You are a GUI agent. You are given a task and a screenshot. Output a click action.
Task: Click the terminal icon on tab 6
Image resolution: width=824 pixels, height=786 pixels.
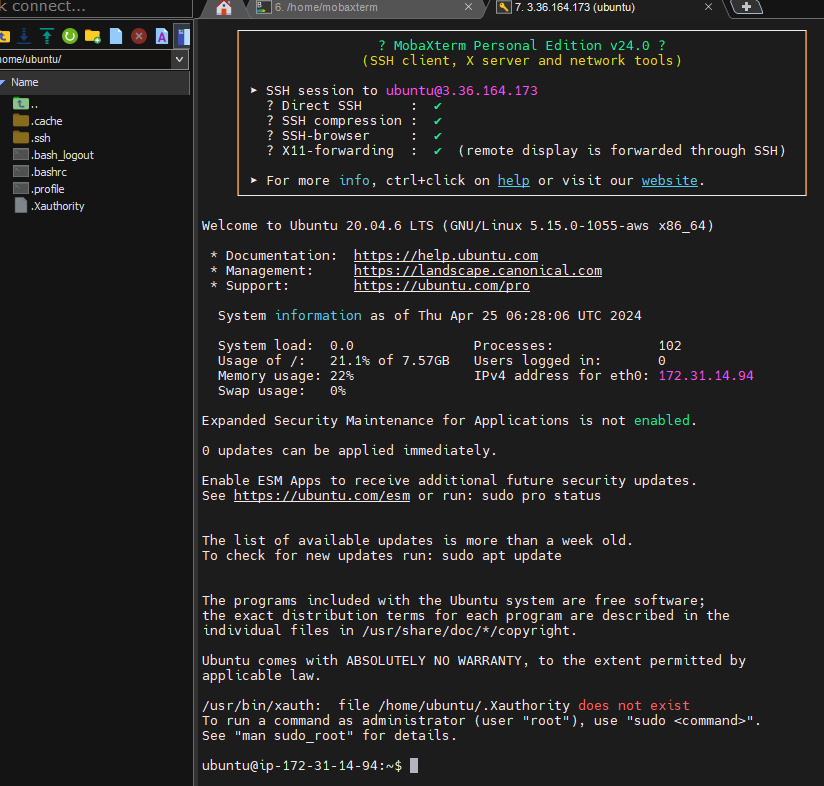point(263,7)
